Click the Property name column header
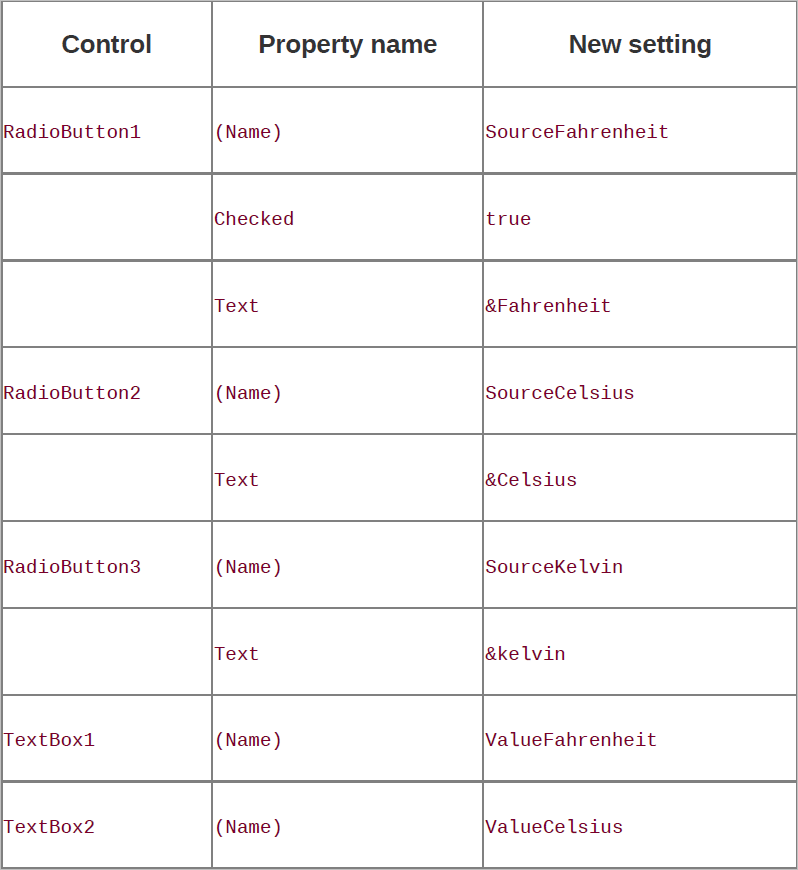Image resolution: width=798 pixels, height=870 pixels. pos(347,44)
